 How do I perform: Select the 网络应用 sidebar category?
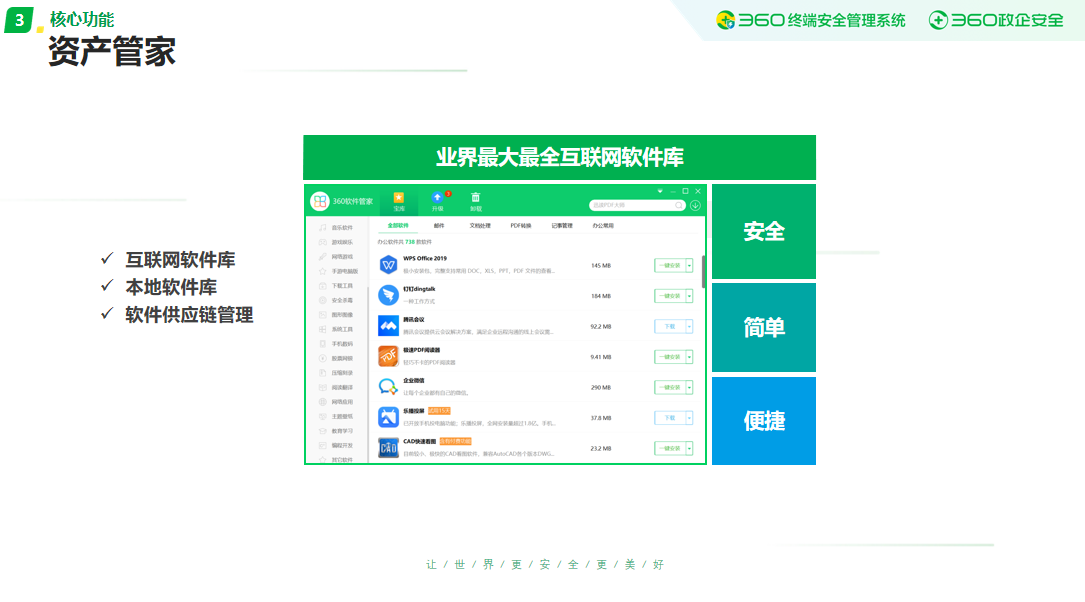[337, 402]
